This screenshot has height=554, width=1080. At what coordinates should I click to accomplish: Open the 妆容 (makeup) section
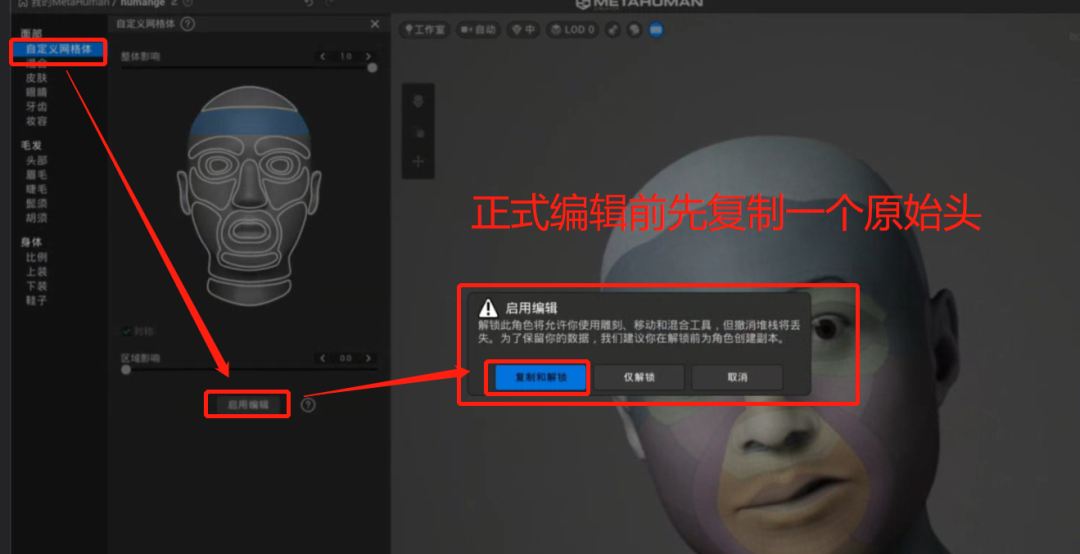(x=37, y=121)
